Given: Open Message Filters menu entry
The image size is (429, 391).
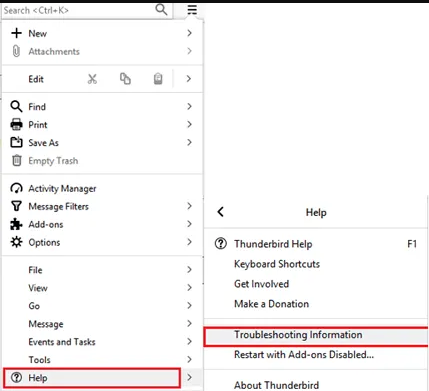Looking at the screenshot, I should click(102, 206).
